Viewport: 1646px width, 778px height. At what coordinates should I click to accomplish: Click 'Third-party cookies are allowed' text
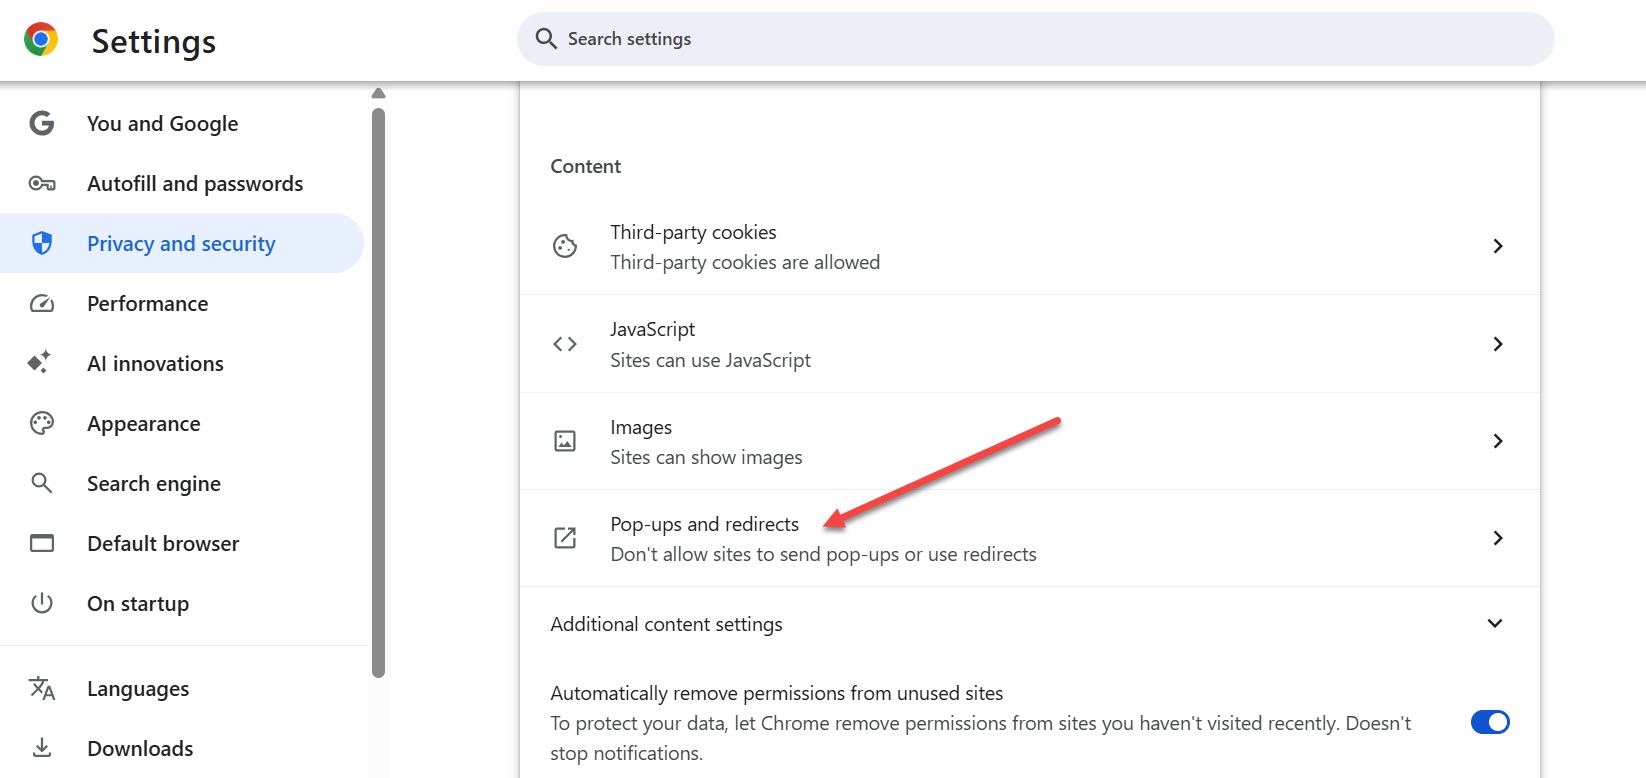pos(745,262)
